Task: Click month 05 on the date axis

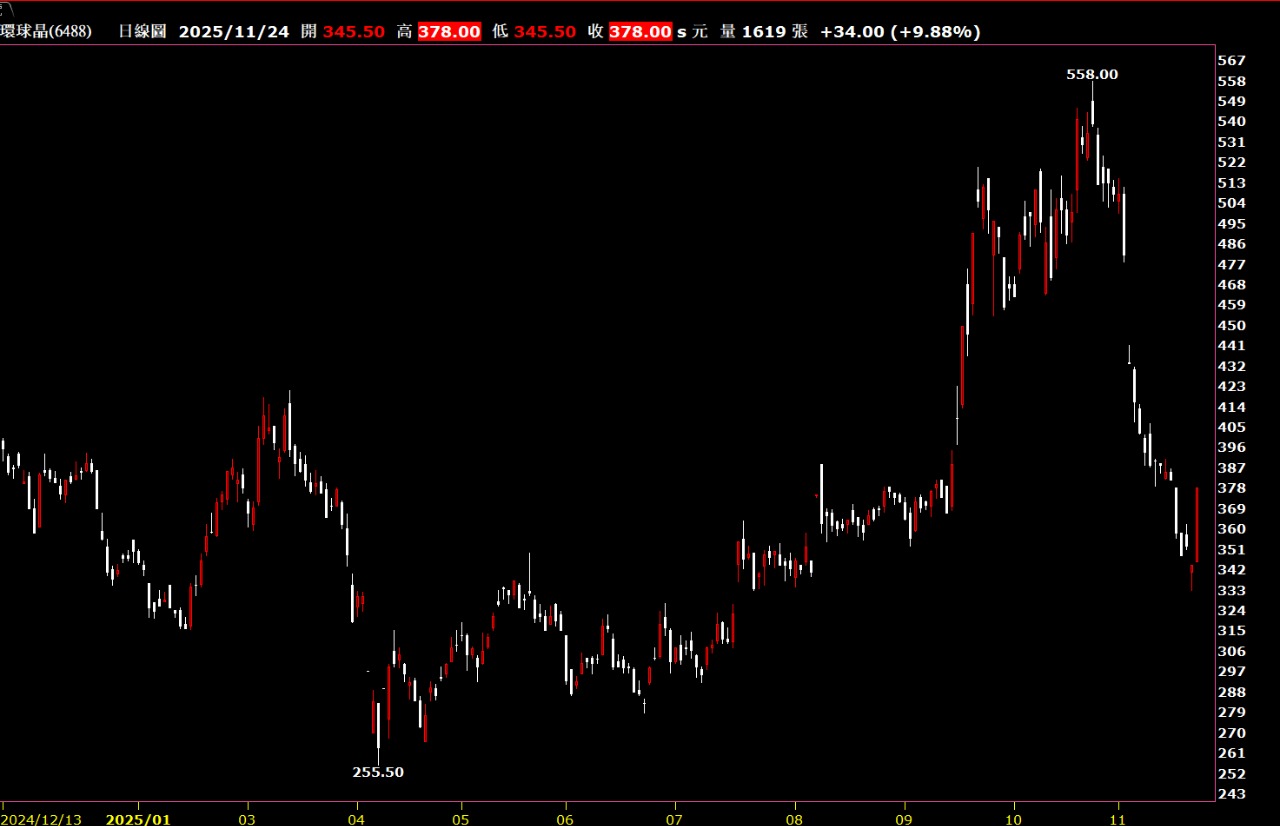Action: (x=461, y=819)
